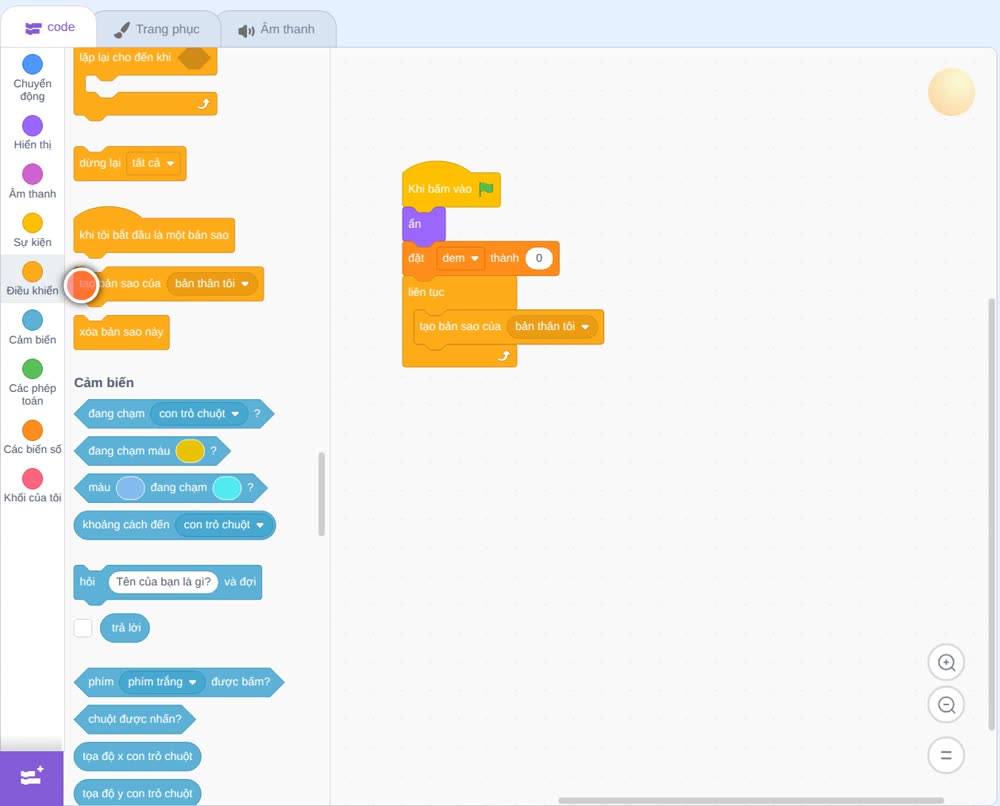Viewport: 1000px width, 806px height.
Task: Open the Cảm biến block category
Action: 33,327
